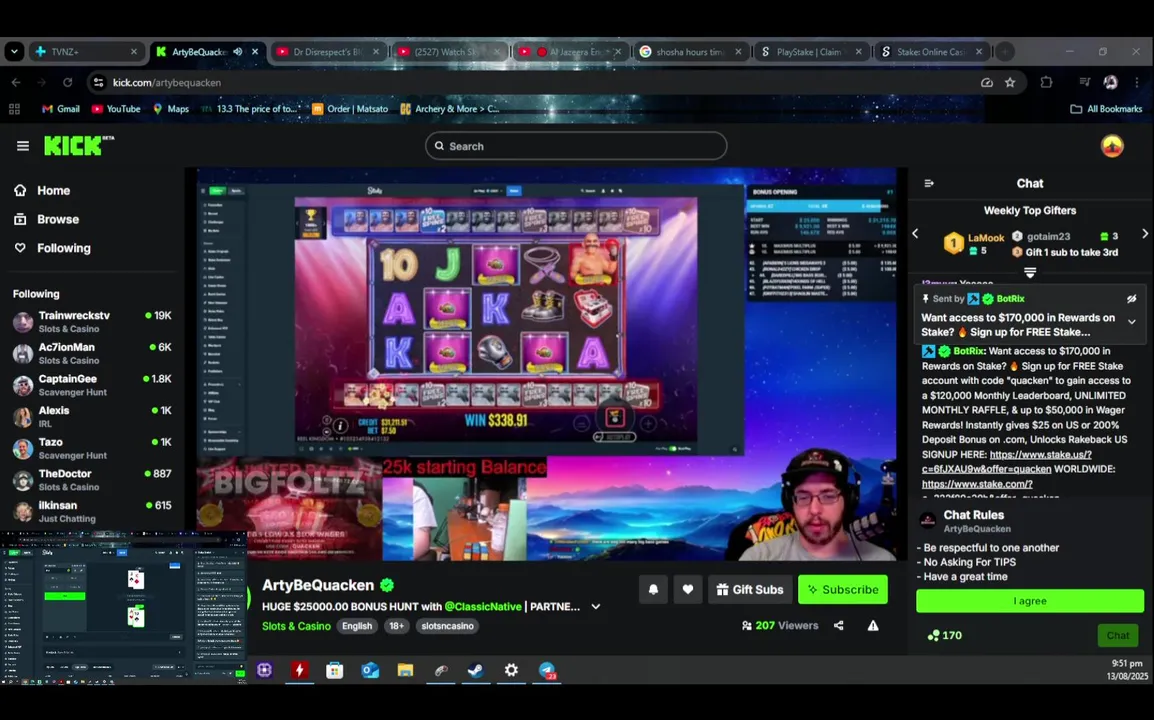Open the browser tab search dropdown
Image resolution: width=1154 pixels, height=720 pixels.
click(14, 52)
